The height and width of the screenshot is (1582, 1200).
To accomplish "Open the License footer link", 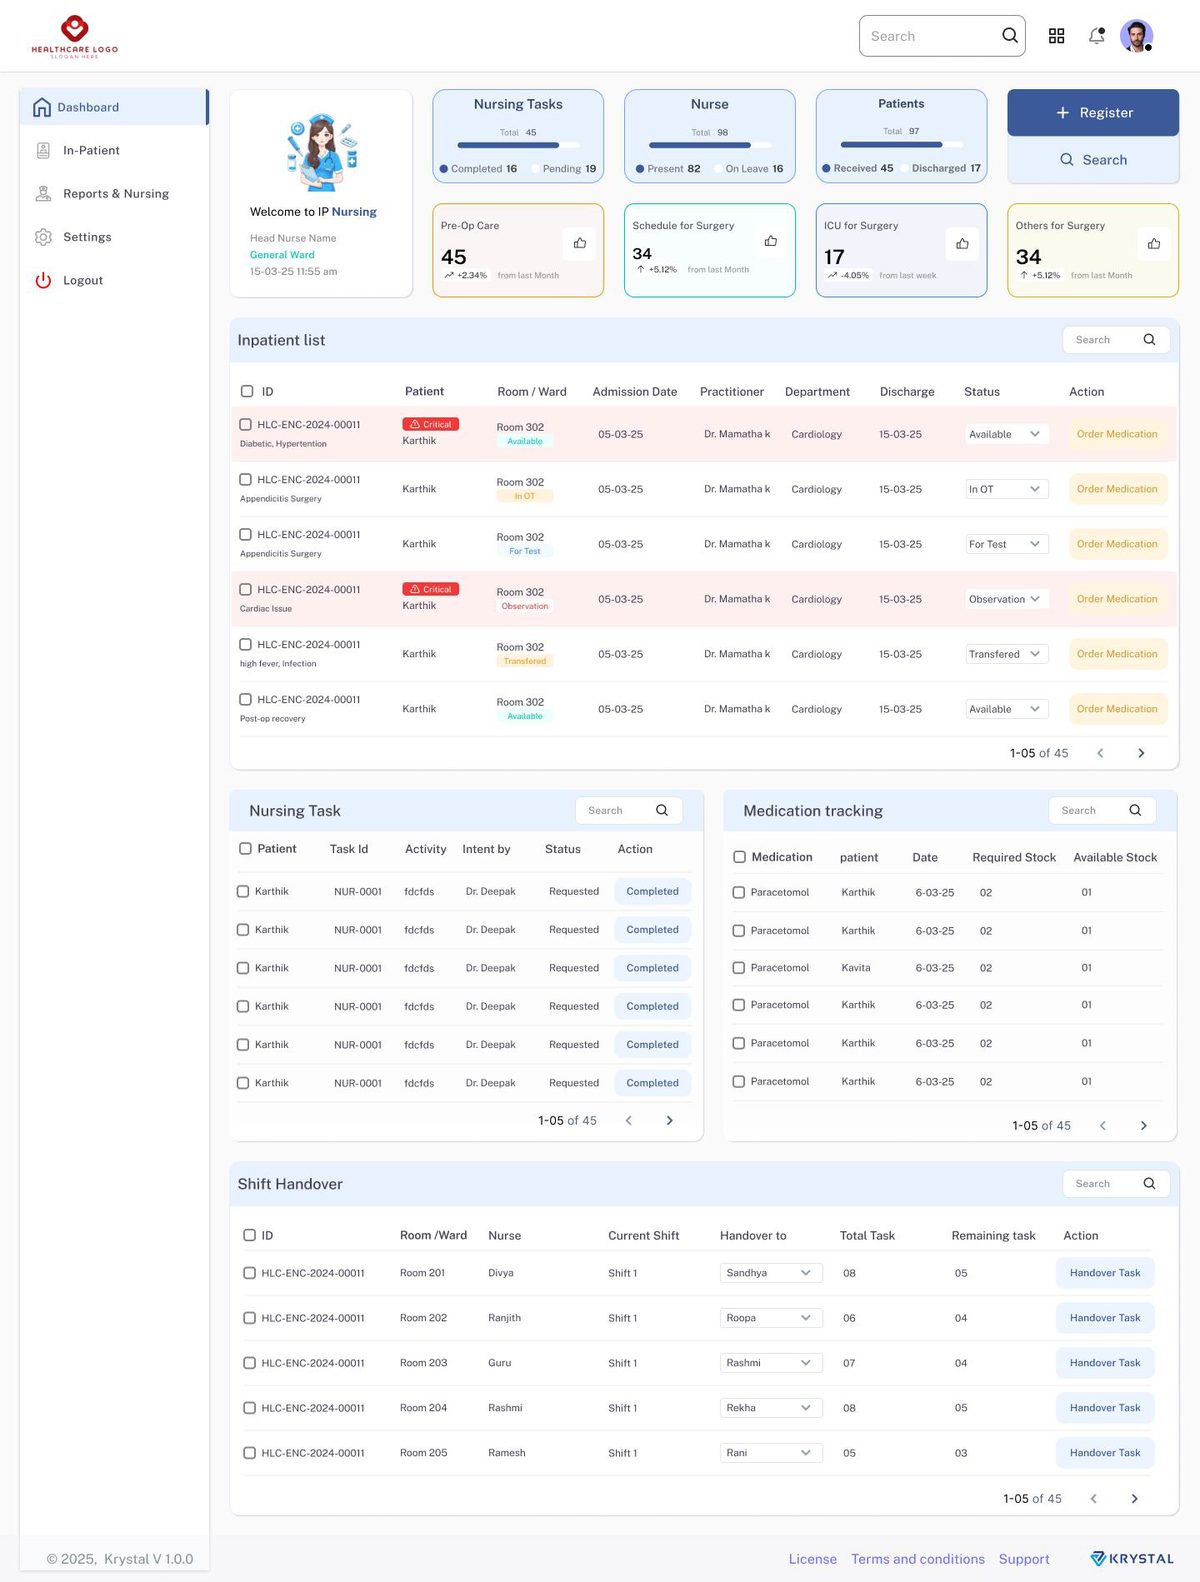I will point(813,1559).
